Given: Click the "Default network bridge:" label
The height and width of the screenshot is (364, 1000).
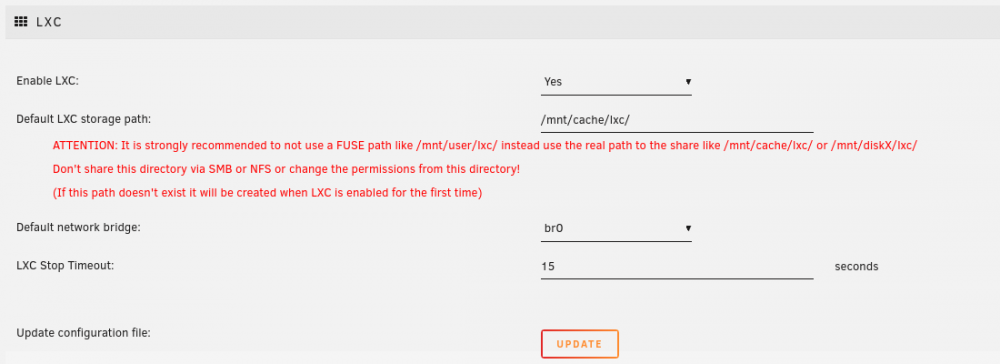Looking at the screenshot, I should [x=78, y=228].
